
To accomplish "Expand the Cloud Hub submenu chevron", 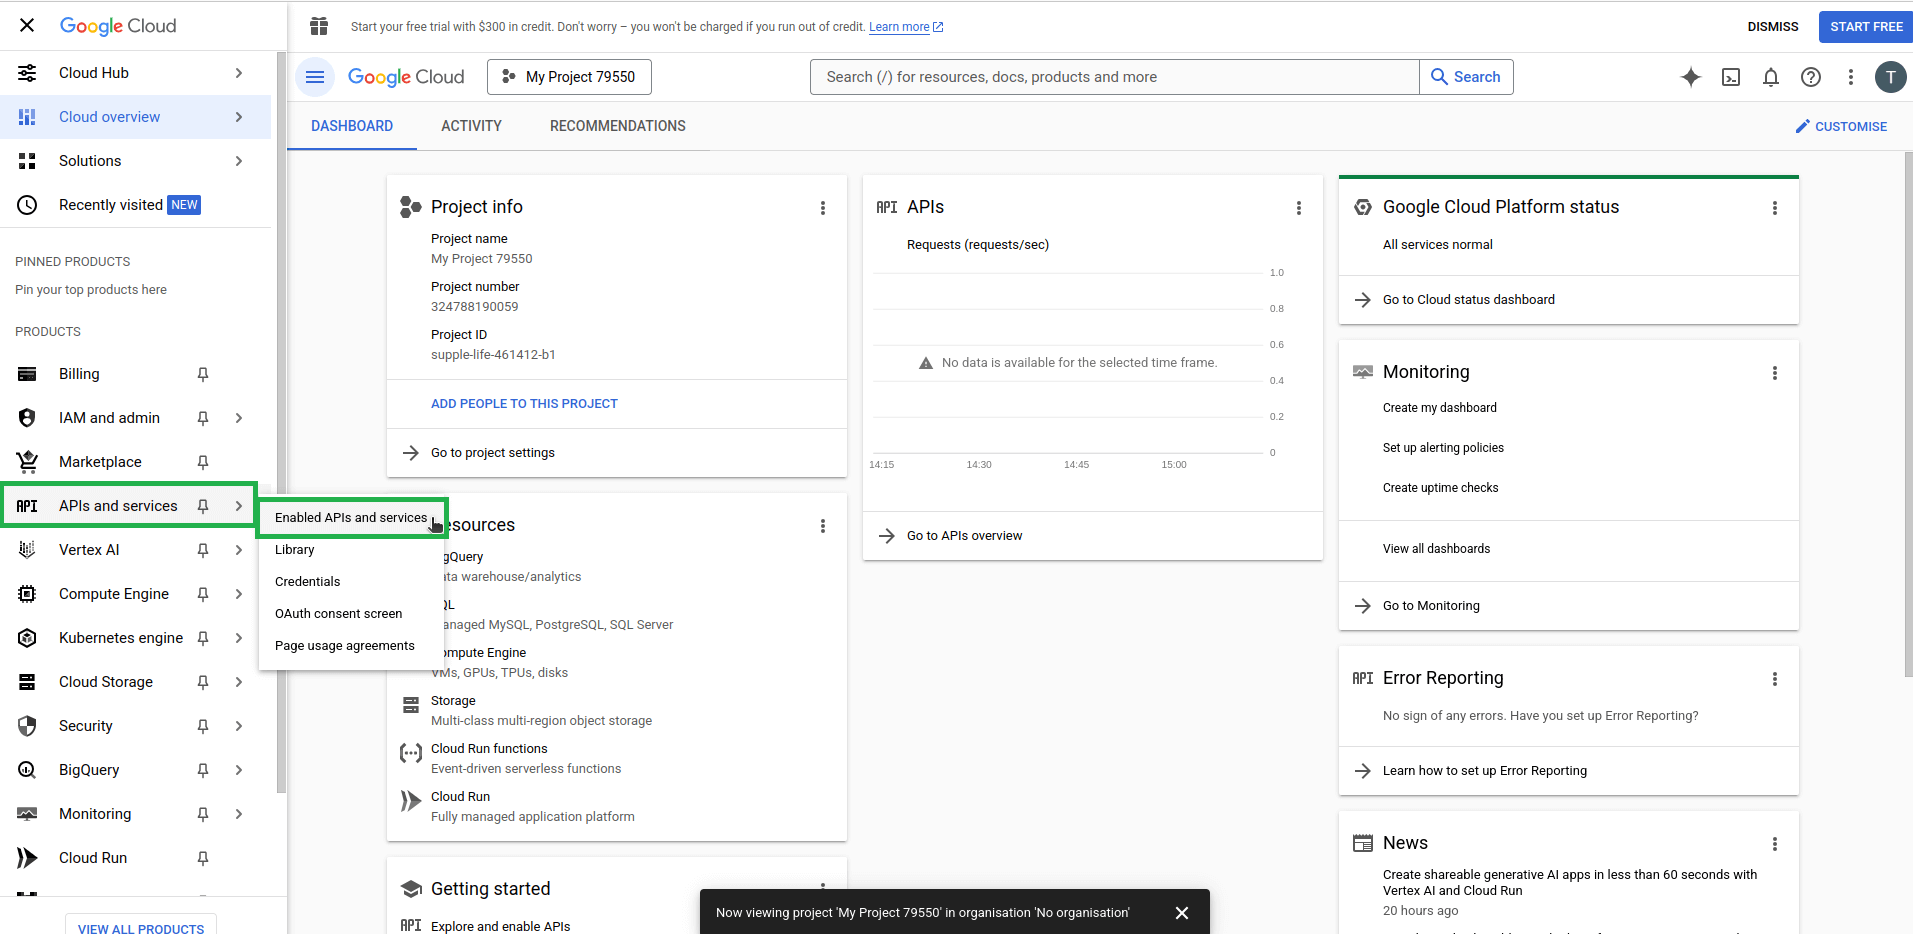I will [x=239, y=73].
